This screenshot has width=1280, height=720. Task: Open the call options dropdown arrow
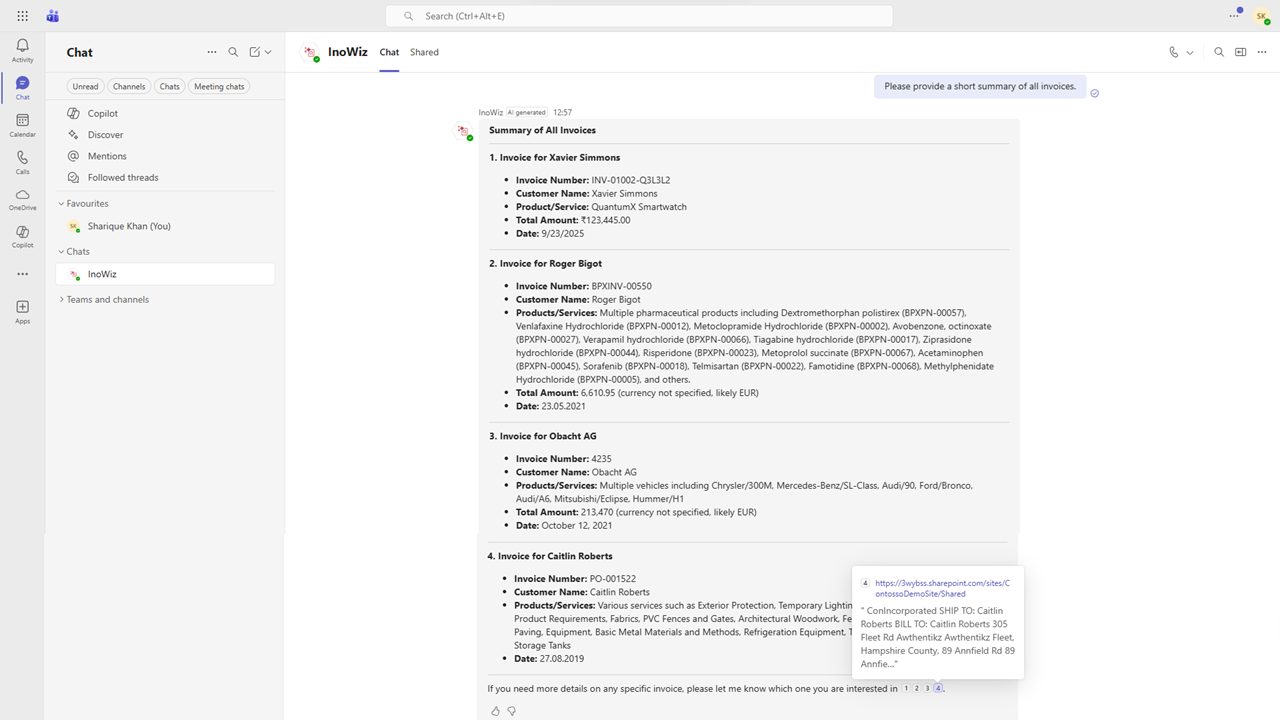[1191, 51]
